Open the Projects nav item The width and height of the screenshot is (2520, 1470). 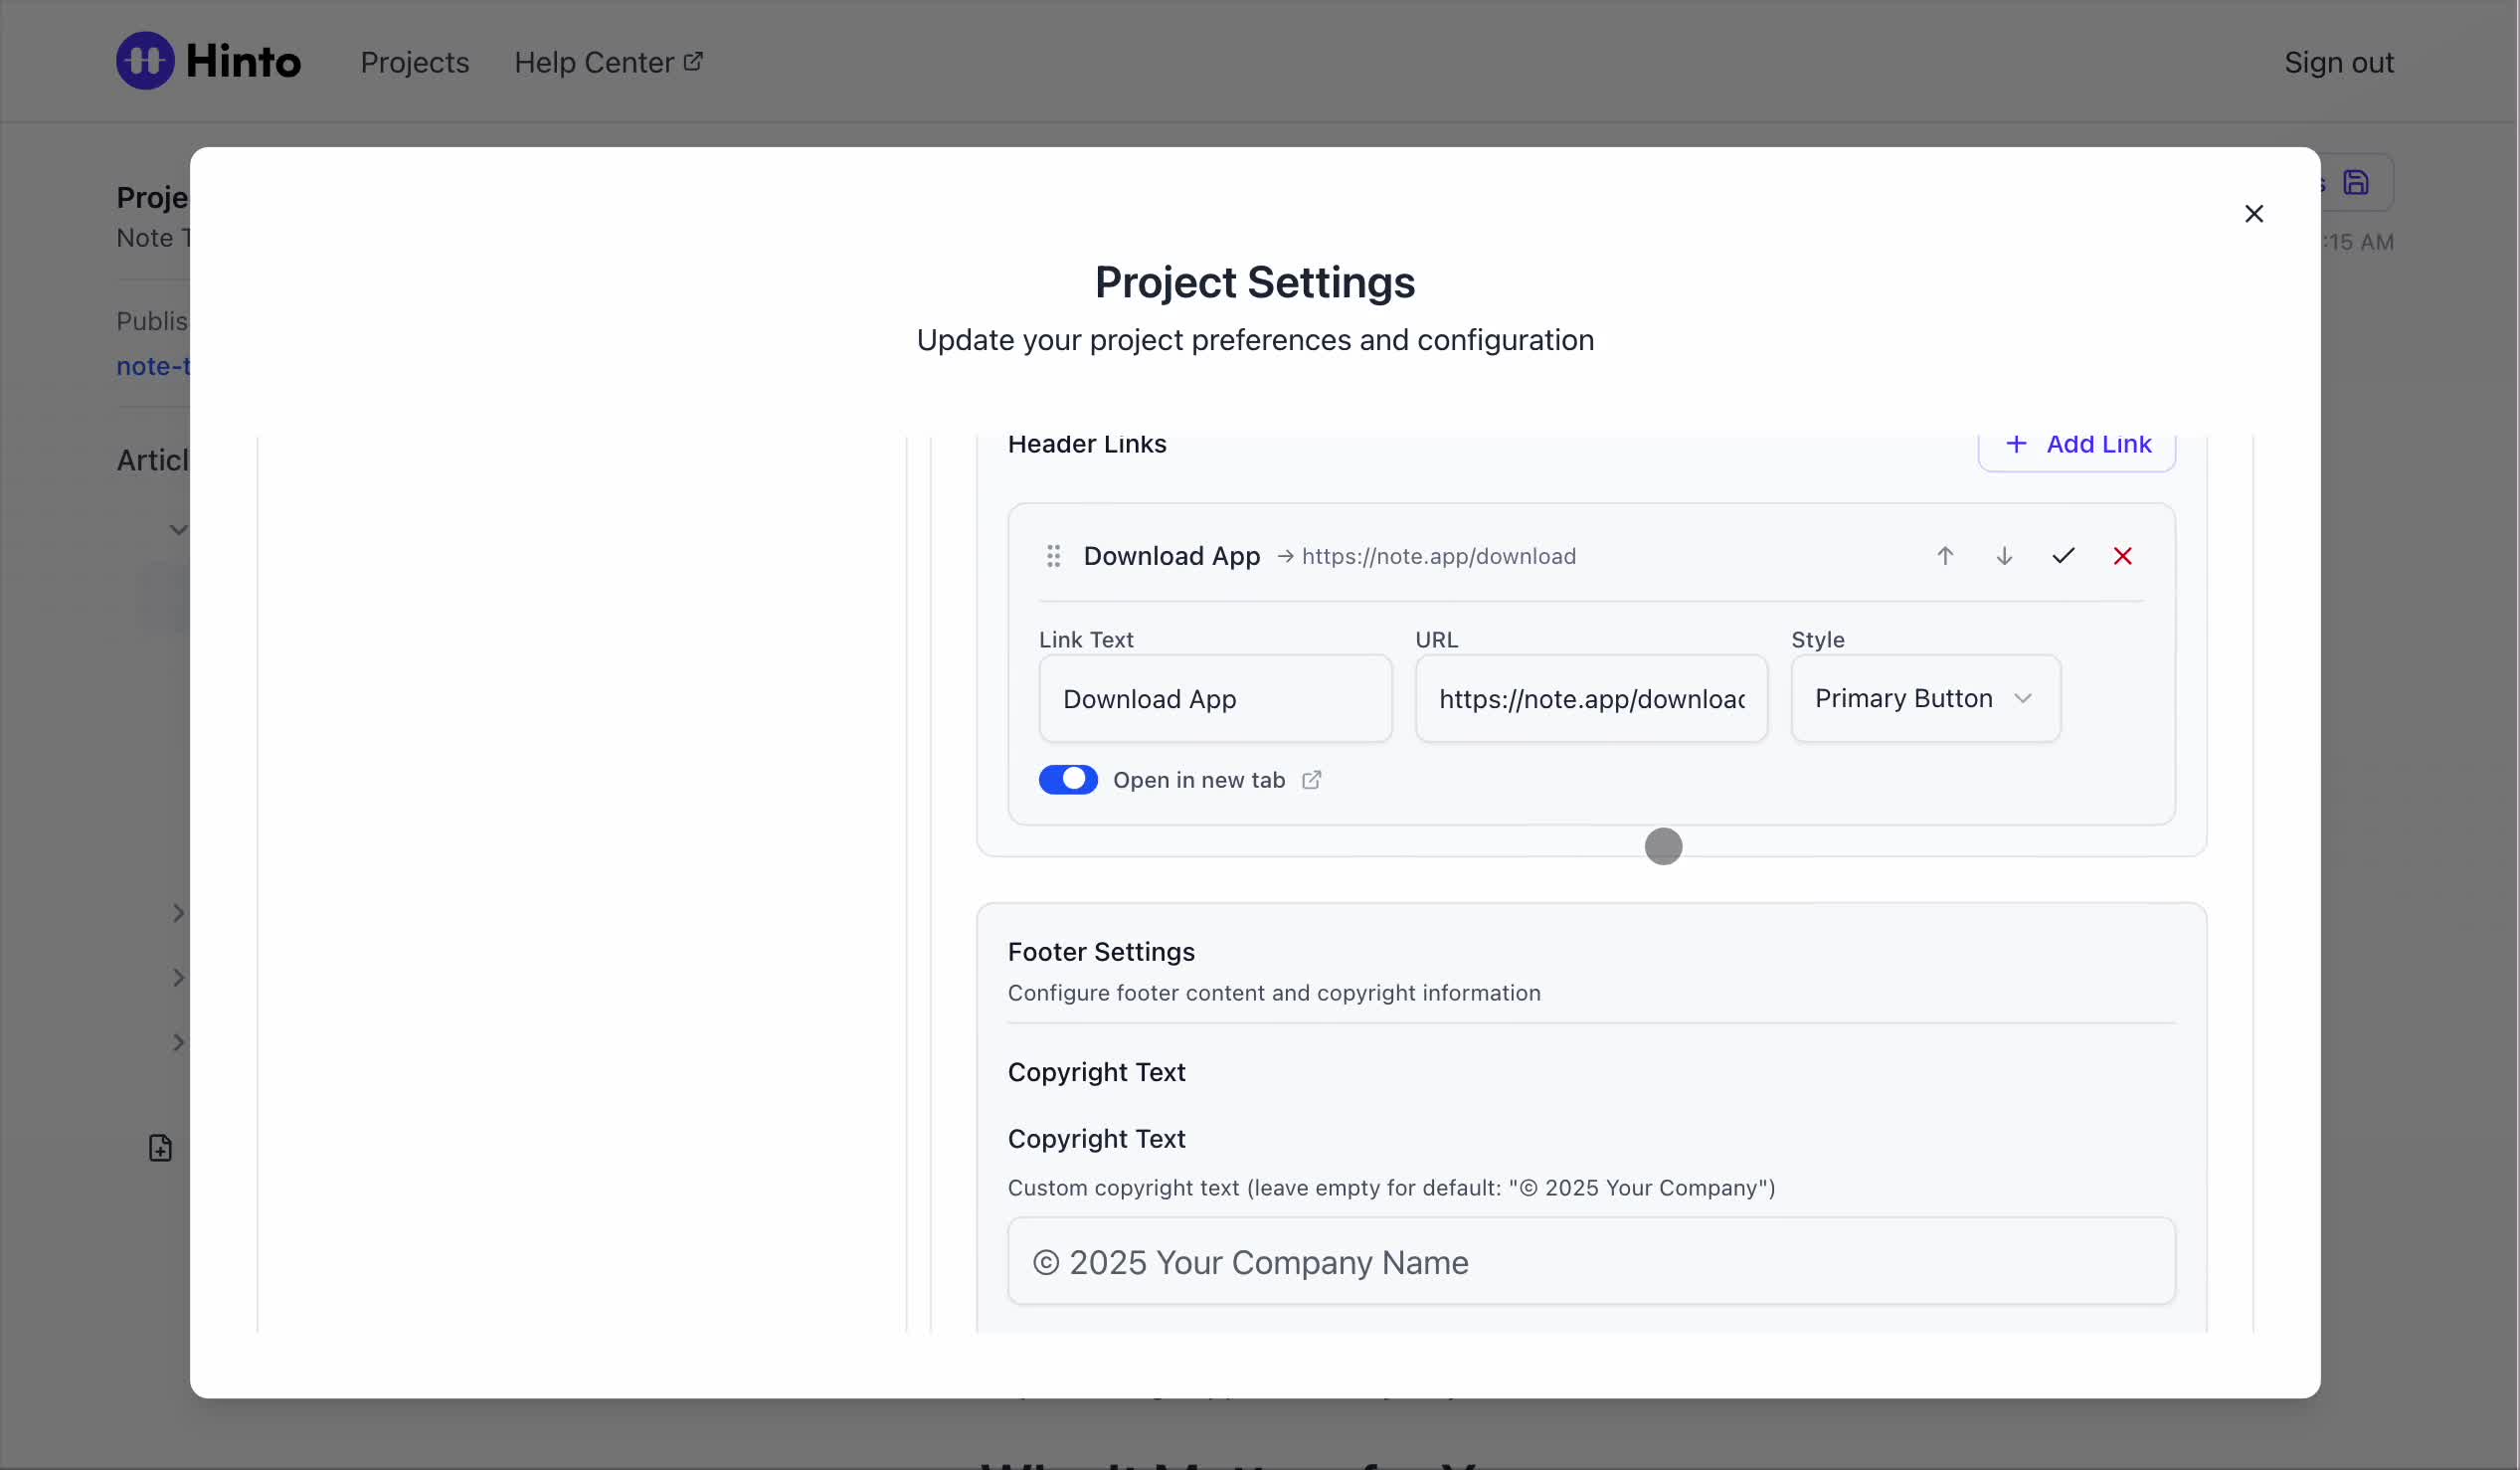414,62
